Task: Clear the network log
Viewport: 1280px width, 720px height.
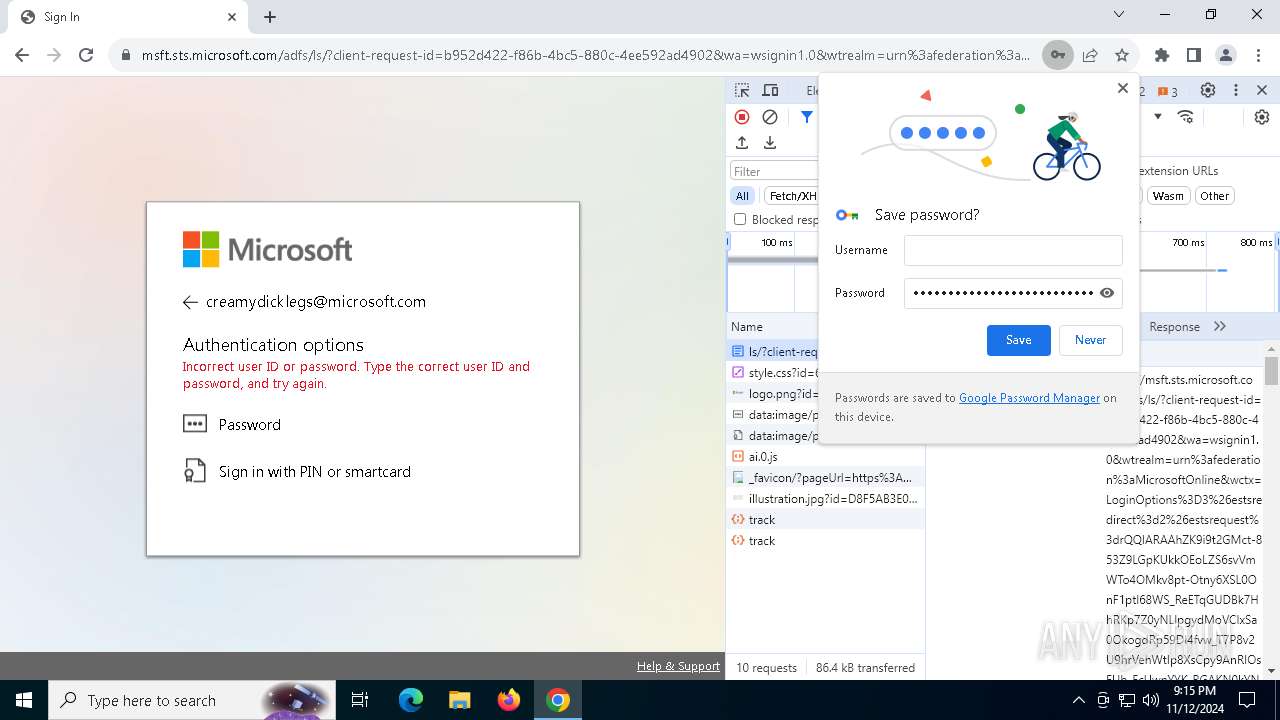Action: tap(770, 117)
